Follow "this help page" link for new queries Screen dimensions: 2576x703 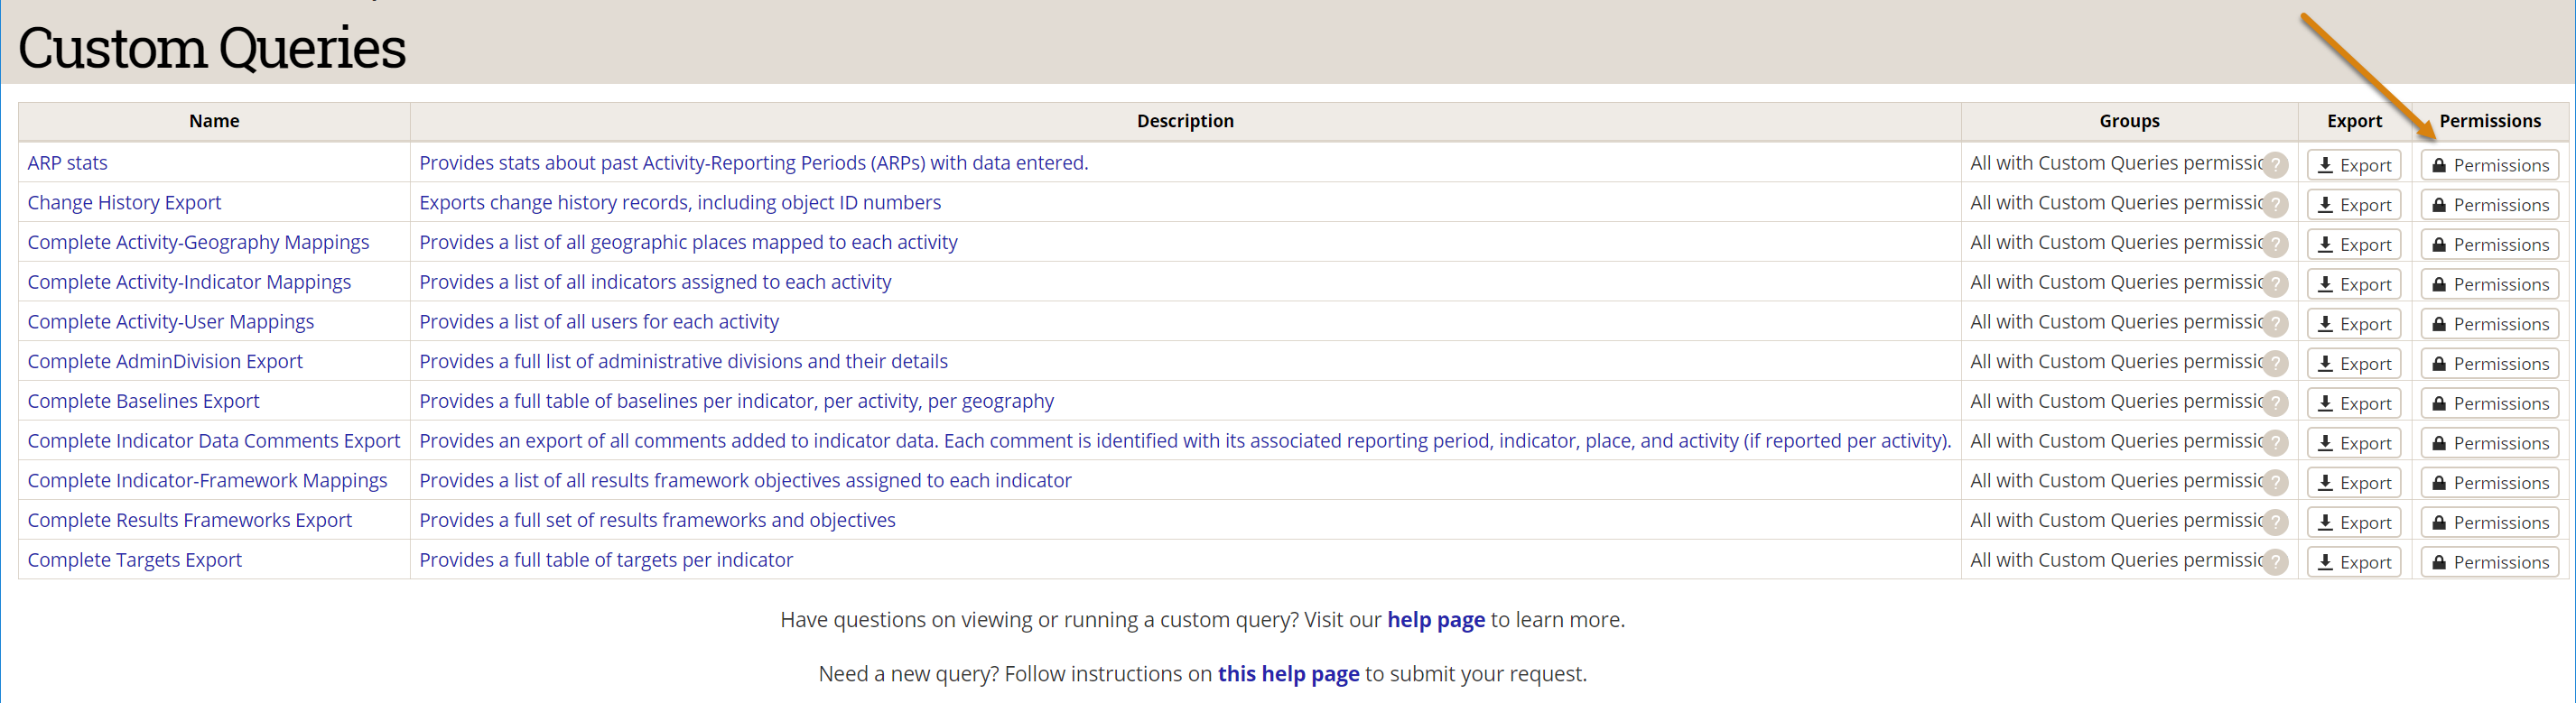tap(1288, 674)
